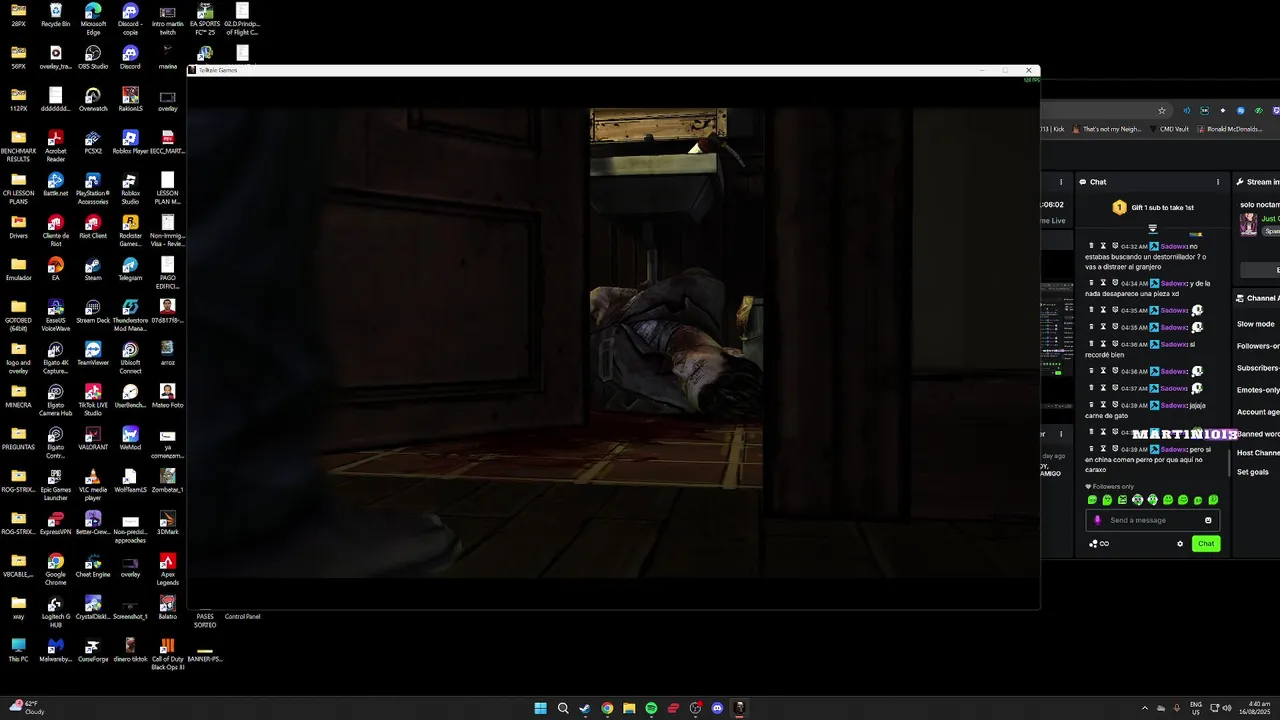Launch the Overwatch desktop shortcut
Screen dimensions: 1280x720
tap(93, 99)
